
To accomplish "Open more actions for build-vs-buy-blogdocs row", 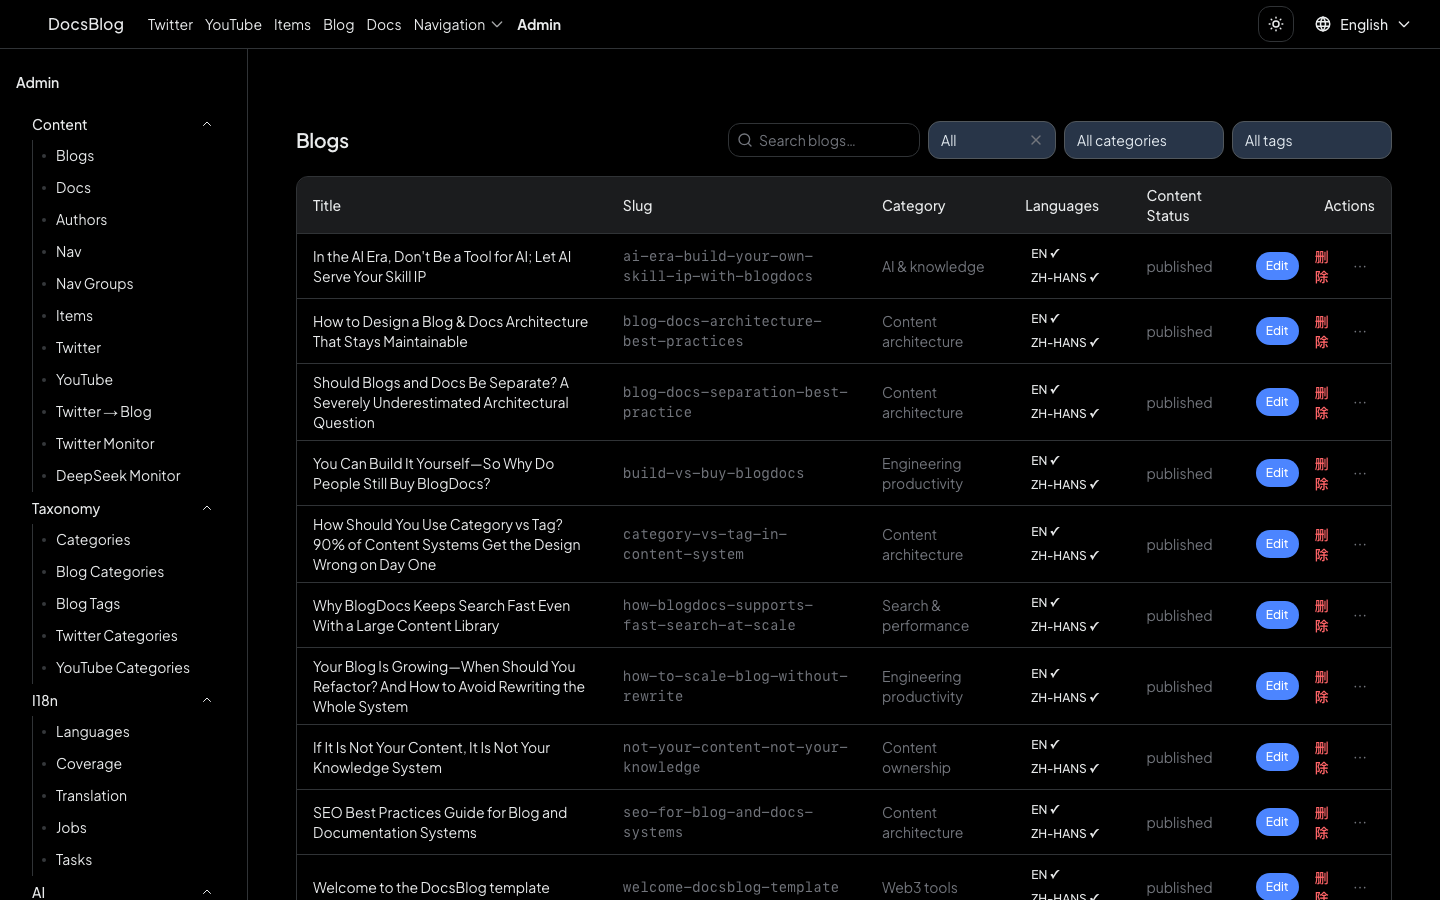I will 1360,473.
